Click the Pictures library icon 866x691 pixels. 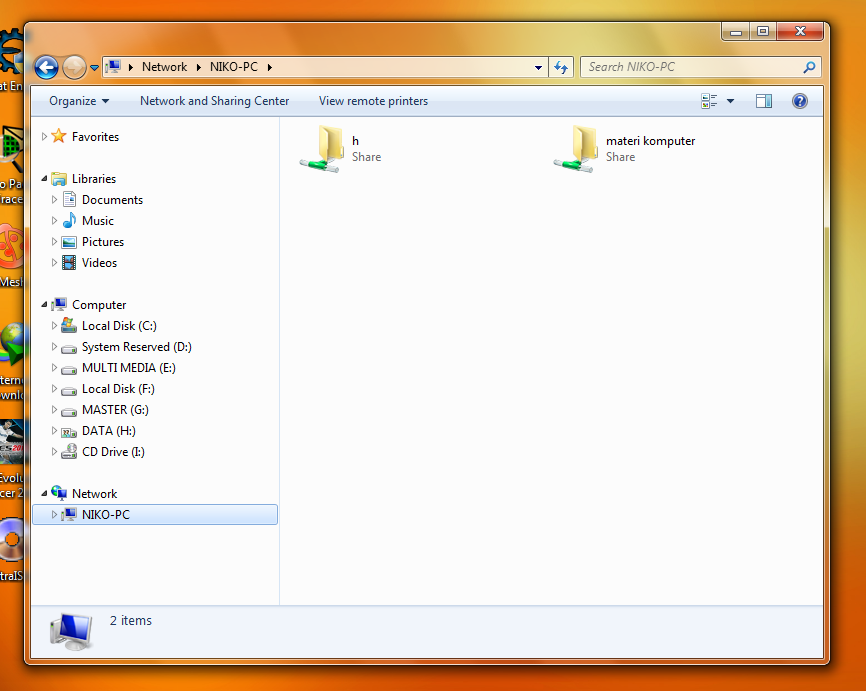pos(69,242)
